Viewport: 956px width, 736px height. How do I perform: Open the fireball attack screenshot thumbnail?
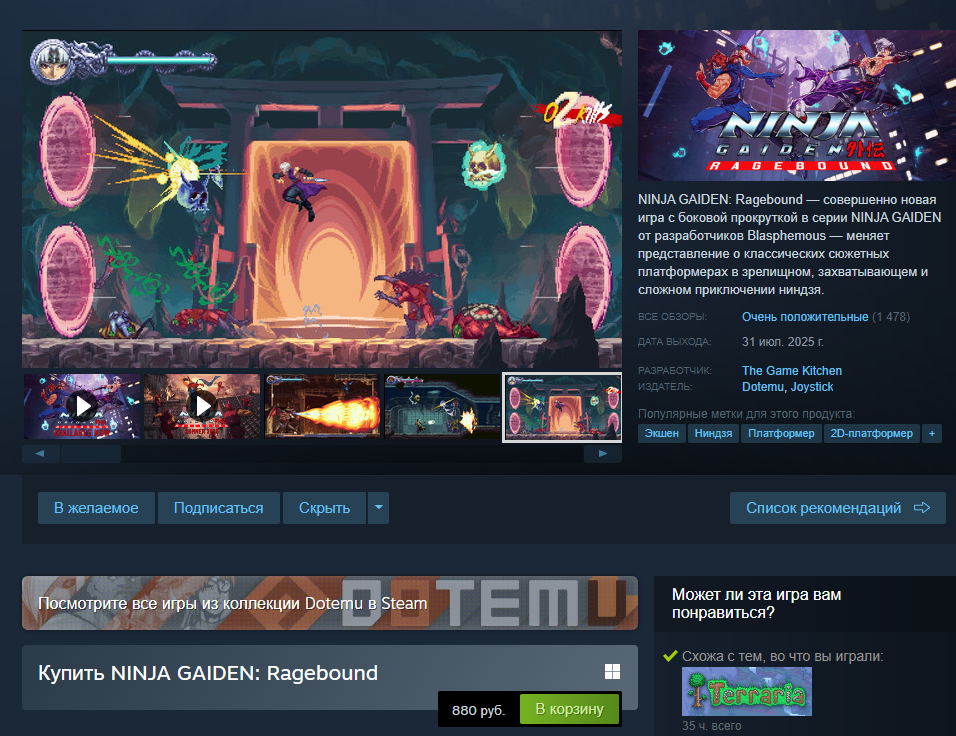322,406
